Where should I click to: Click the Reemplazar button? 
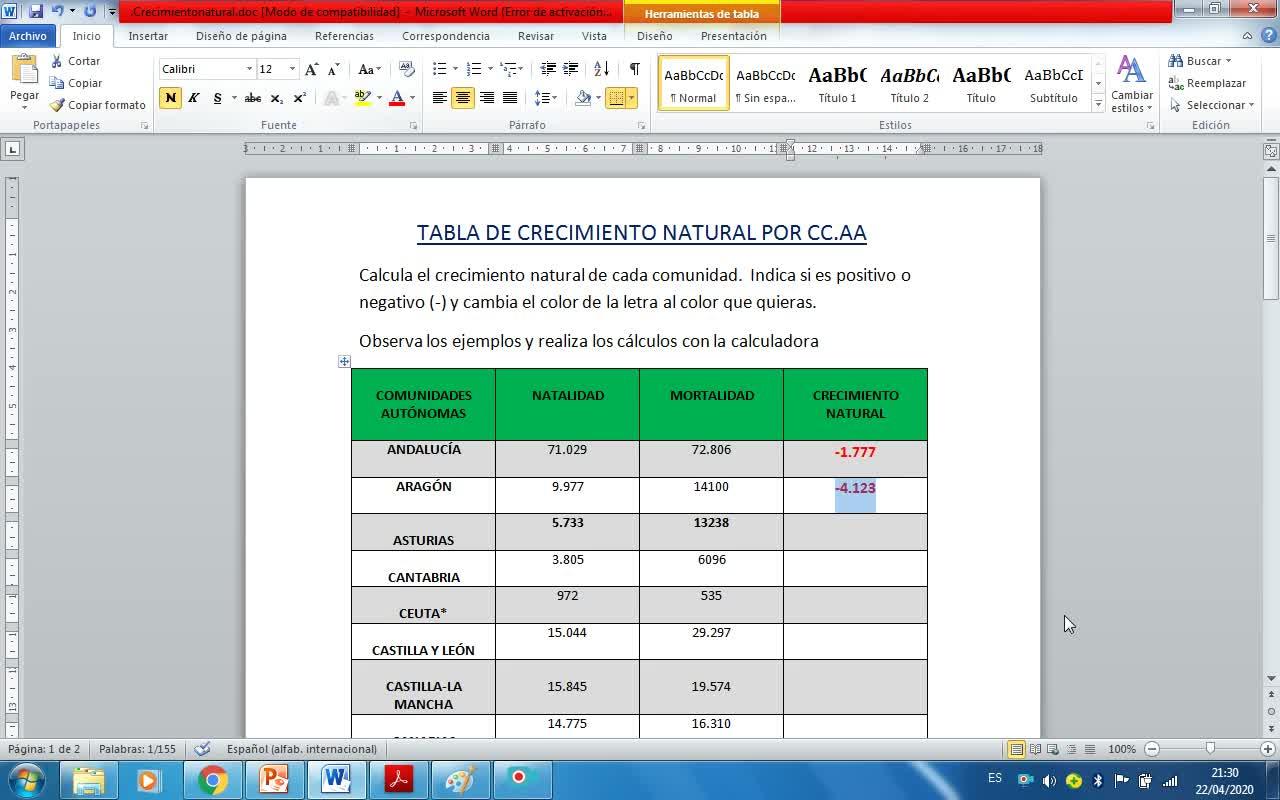tap(1207, 83)
